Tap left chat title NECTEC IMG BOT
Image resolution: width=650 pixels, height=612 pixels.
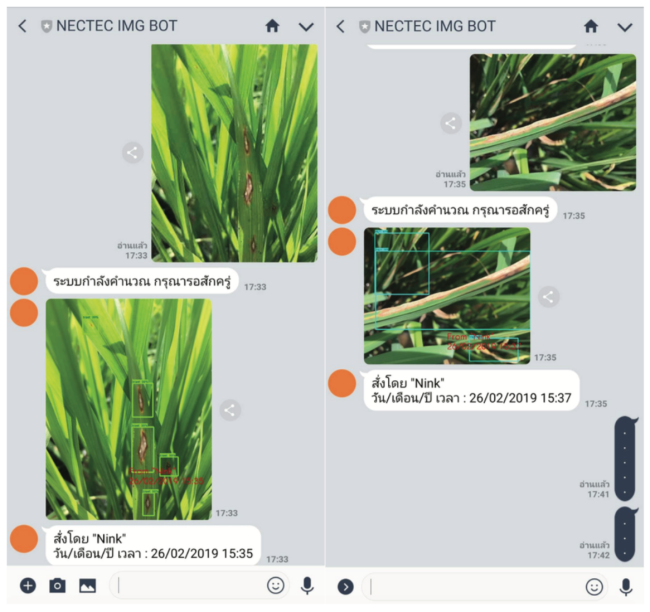(x=116, y=26)
